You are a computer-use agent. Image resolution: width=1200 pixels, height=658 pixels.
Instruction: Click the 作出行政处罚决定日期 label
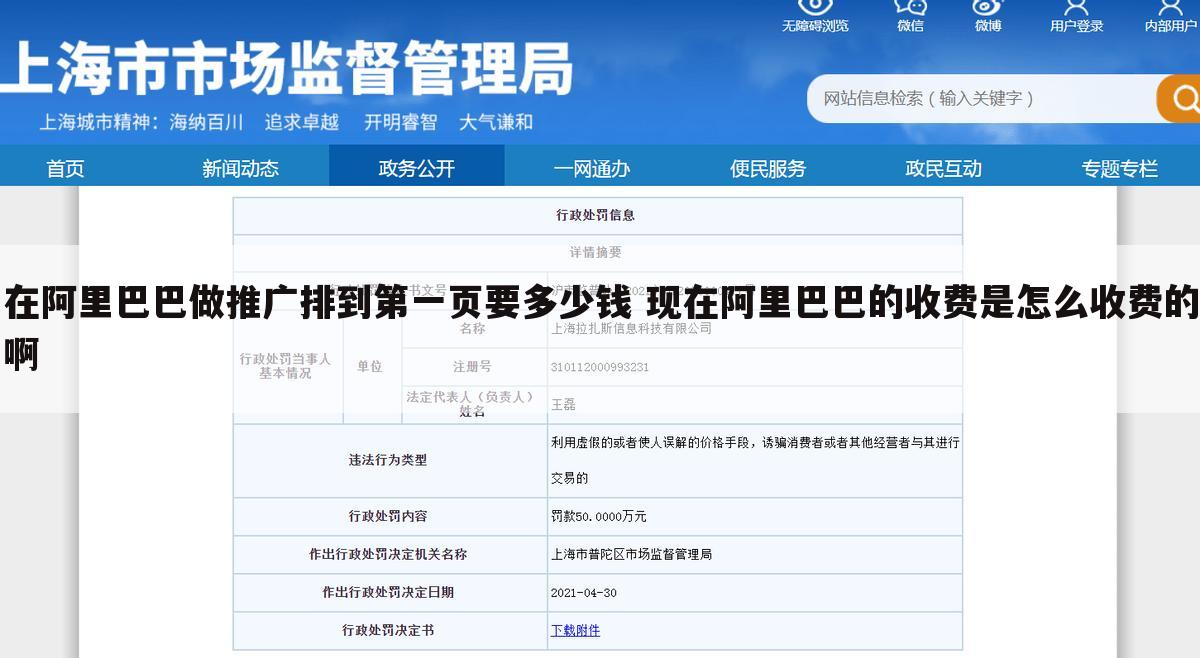coord(388,592)
